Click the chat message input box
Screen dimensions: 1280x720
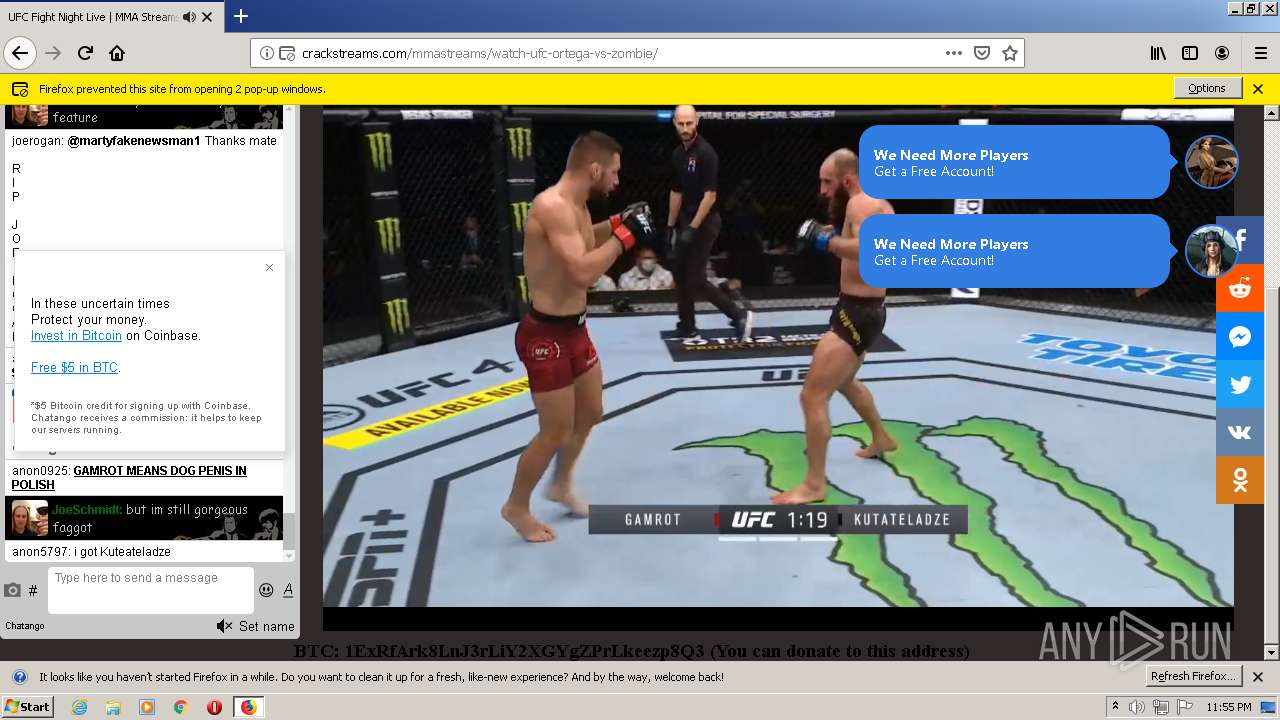[151, 590]
